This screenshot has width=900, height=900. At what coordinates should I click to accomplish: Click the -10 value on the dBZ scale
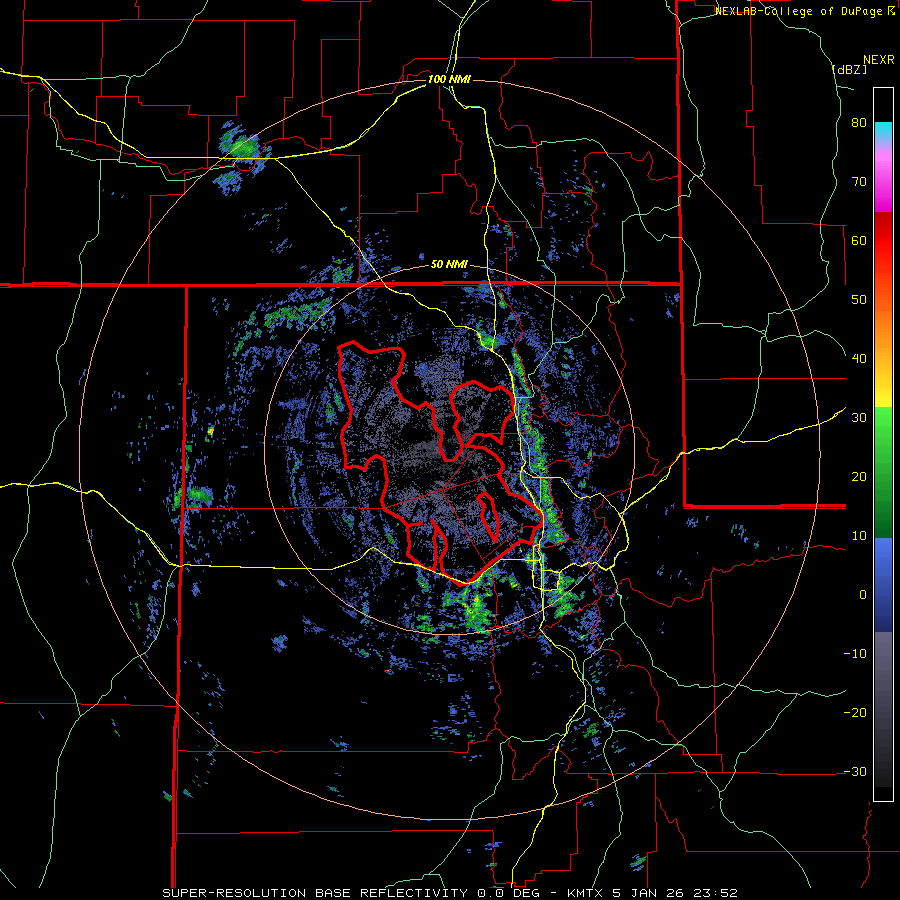pos(855,654)
